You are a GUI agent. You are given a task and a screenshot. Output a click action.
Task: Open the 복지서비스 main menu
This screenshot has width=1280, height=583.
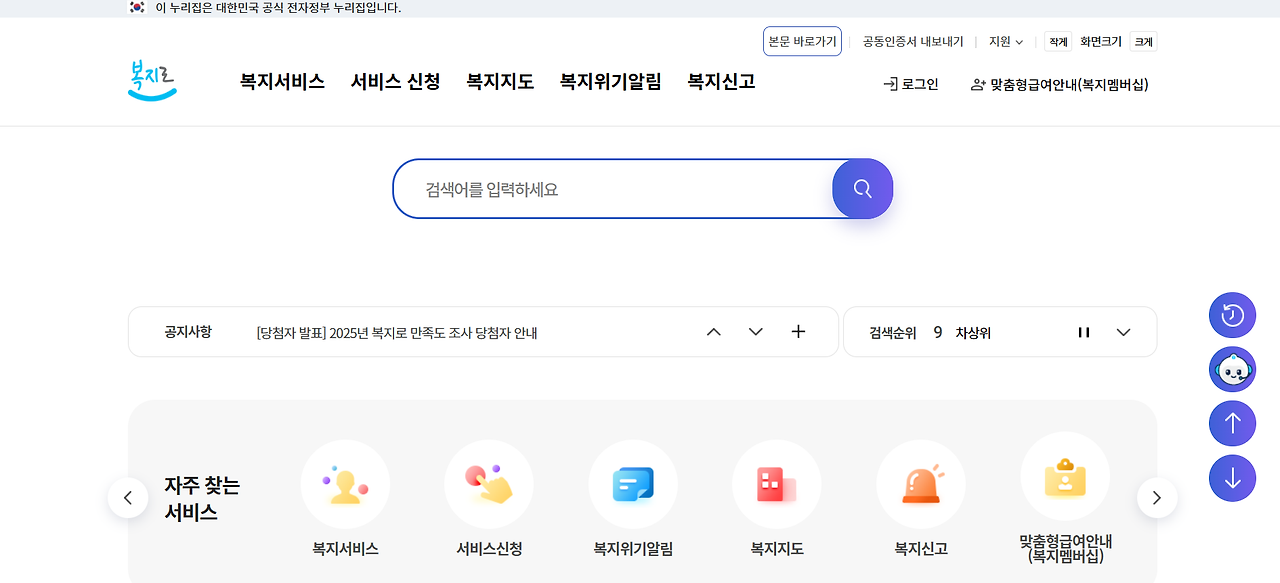pos(282,82)
